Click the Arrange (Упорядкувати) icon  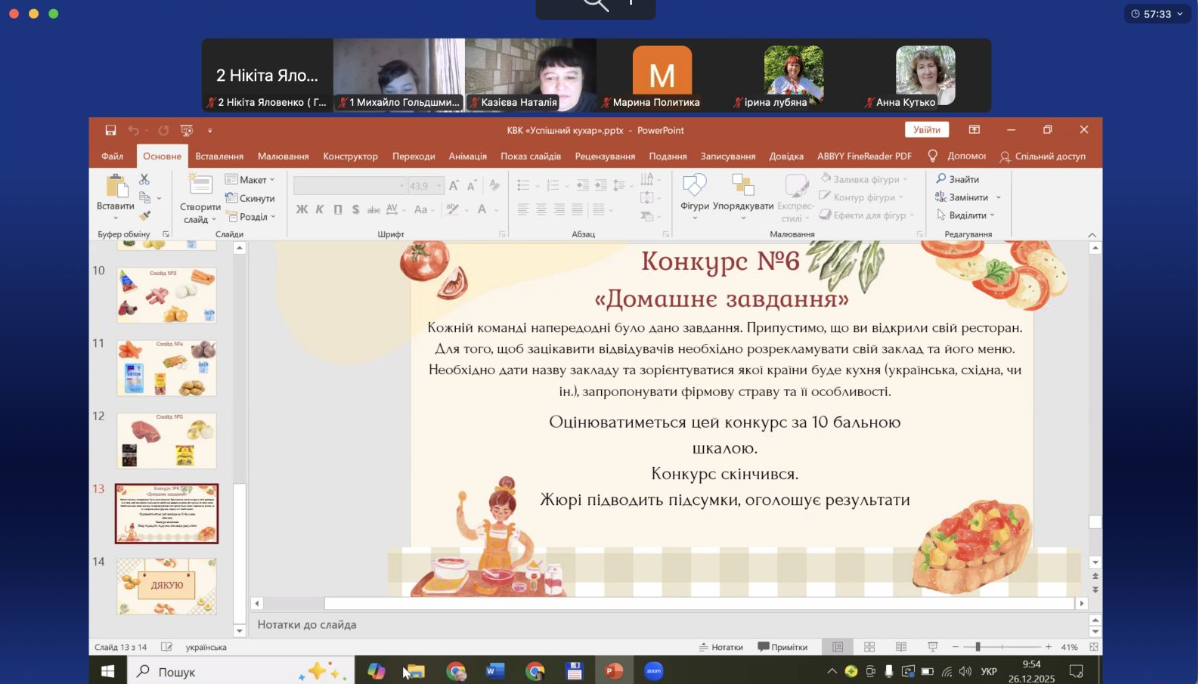pos(743,186)
